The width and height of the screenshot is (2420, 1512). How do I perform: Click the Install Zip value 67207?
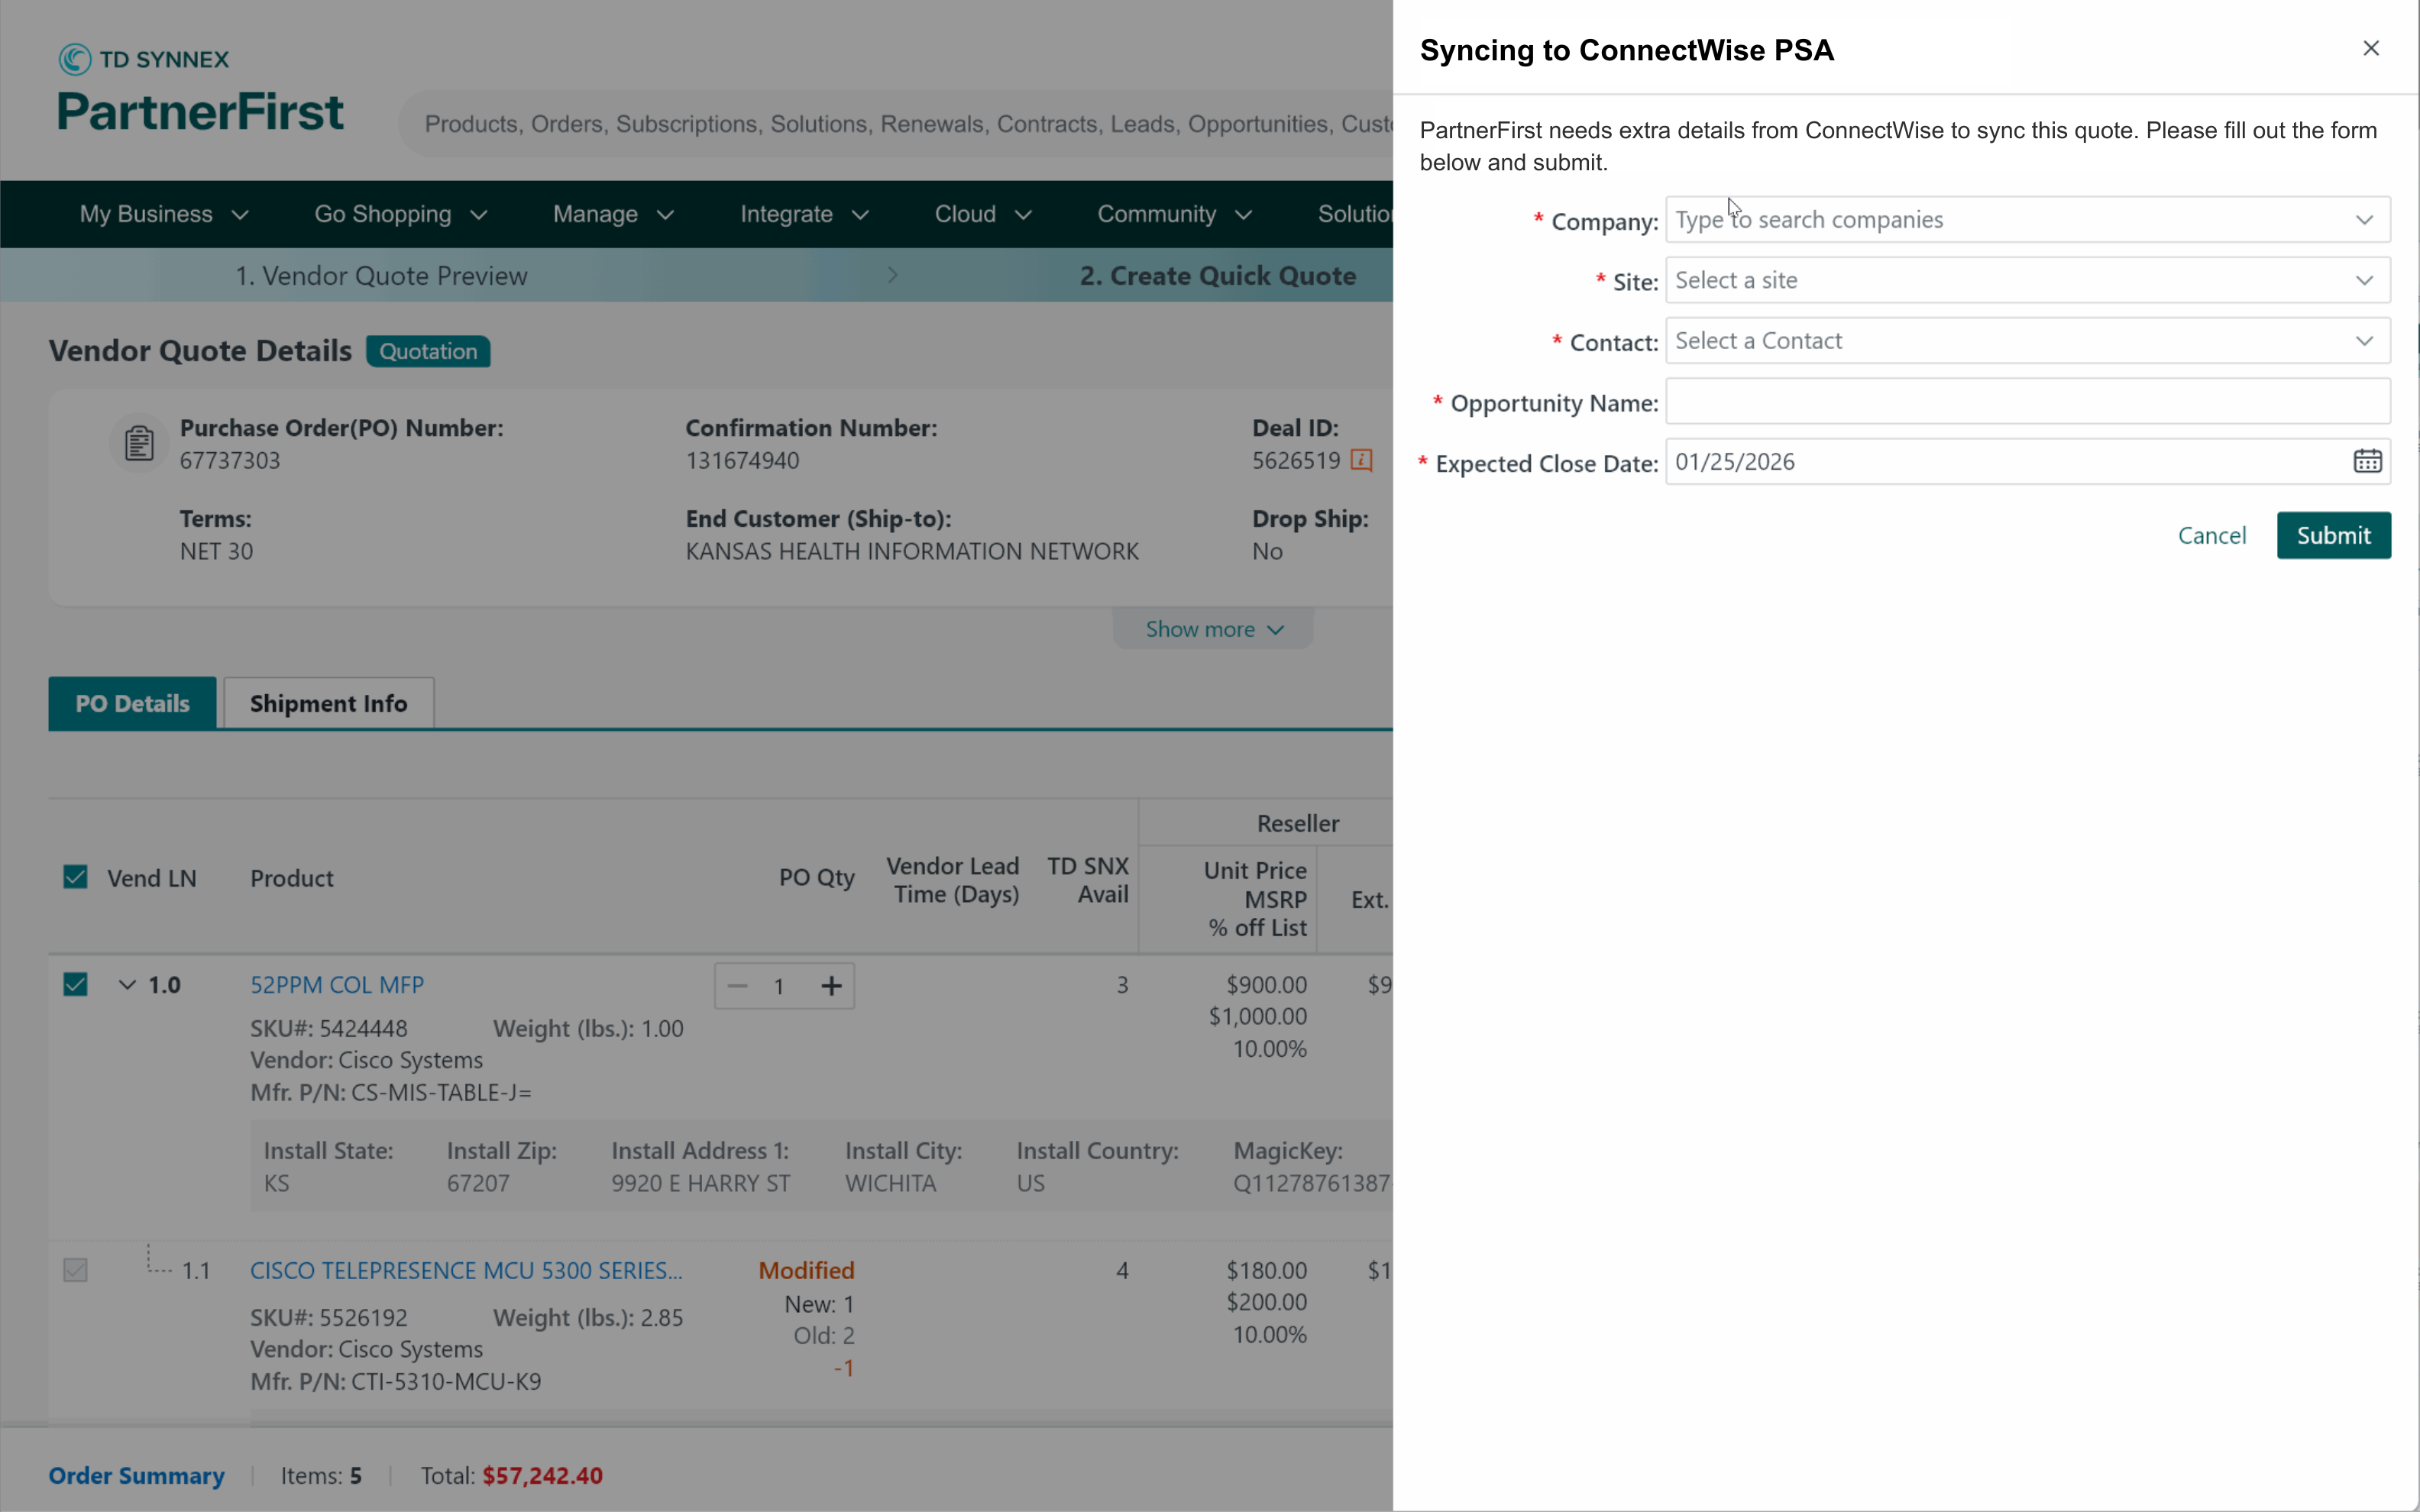[478, 1183]
